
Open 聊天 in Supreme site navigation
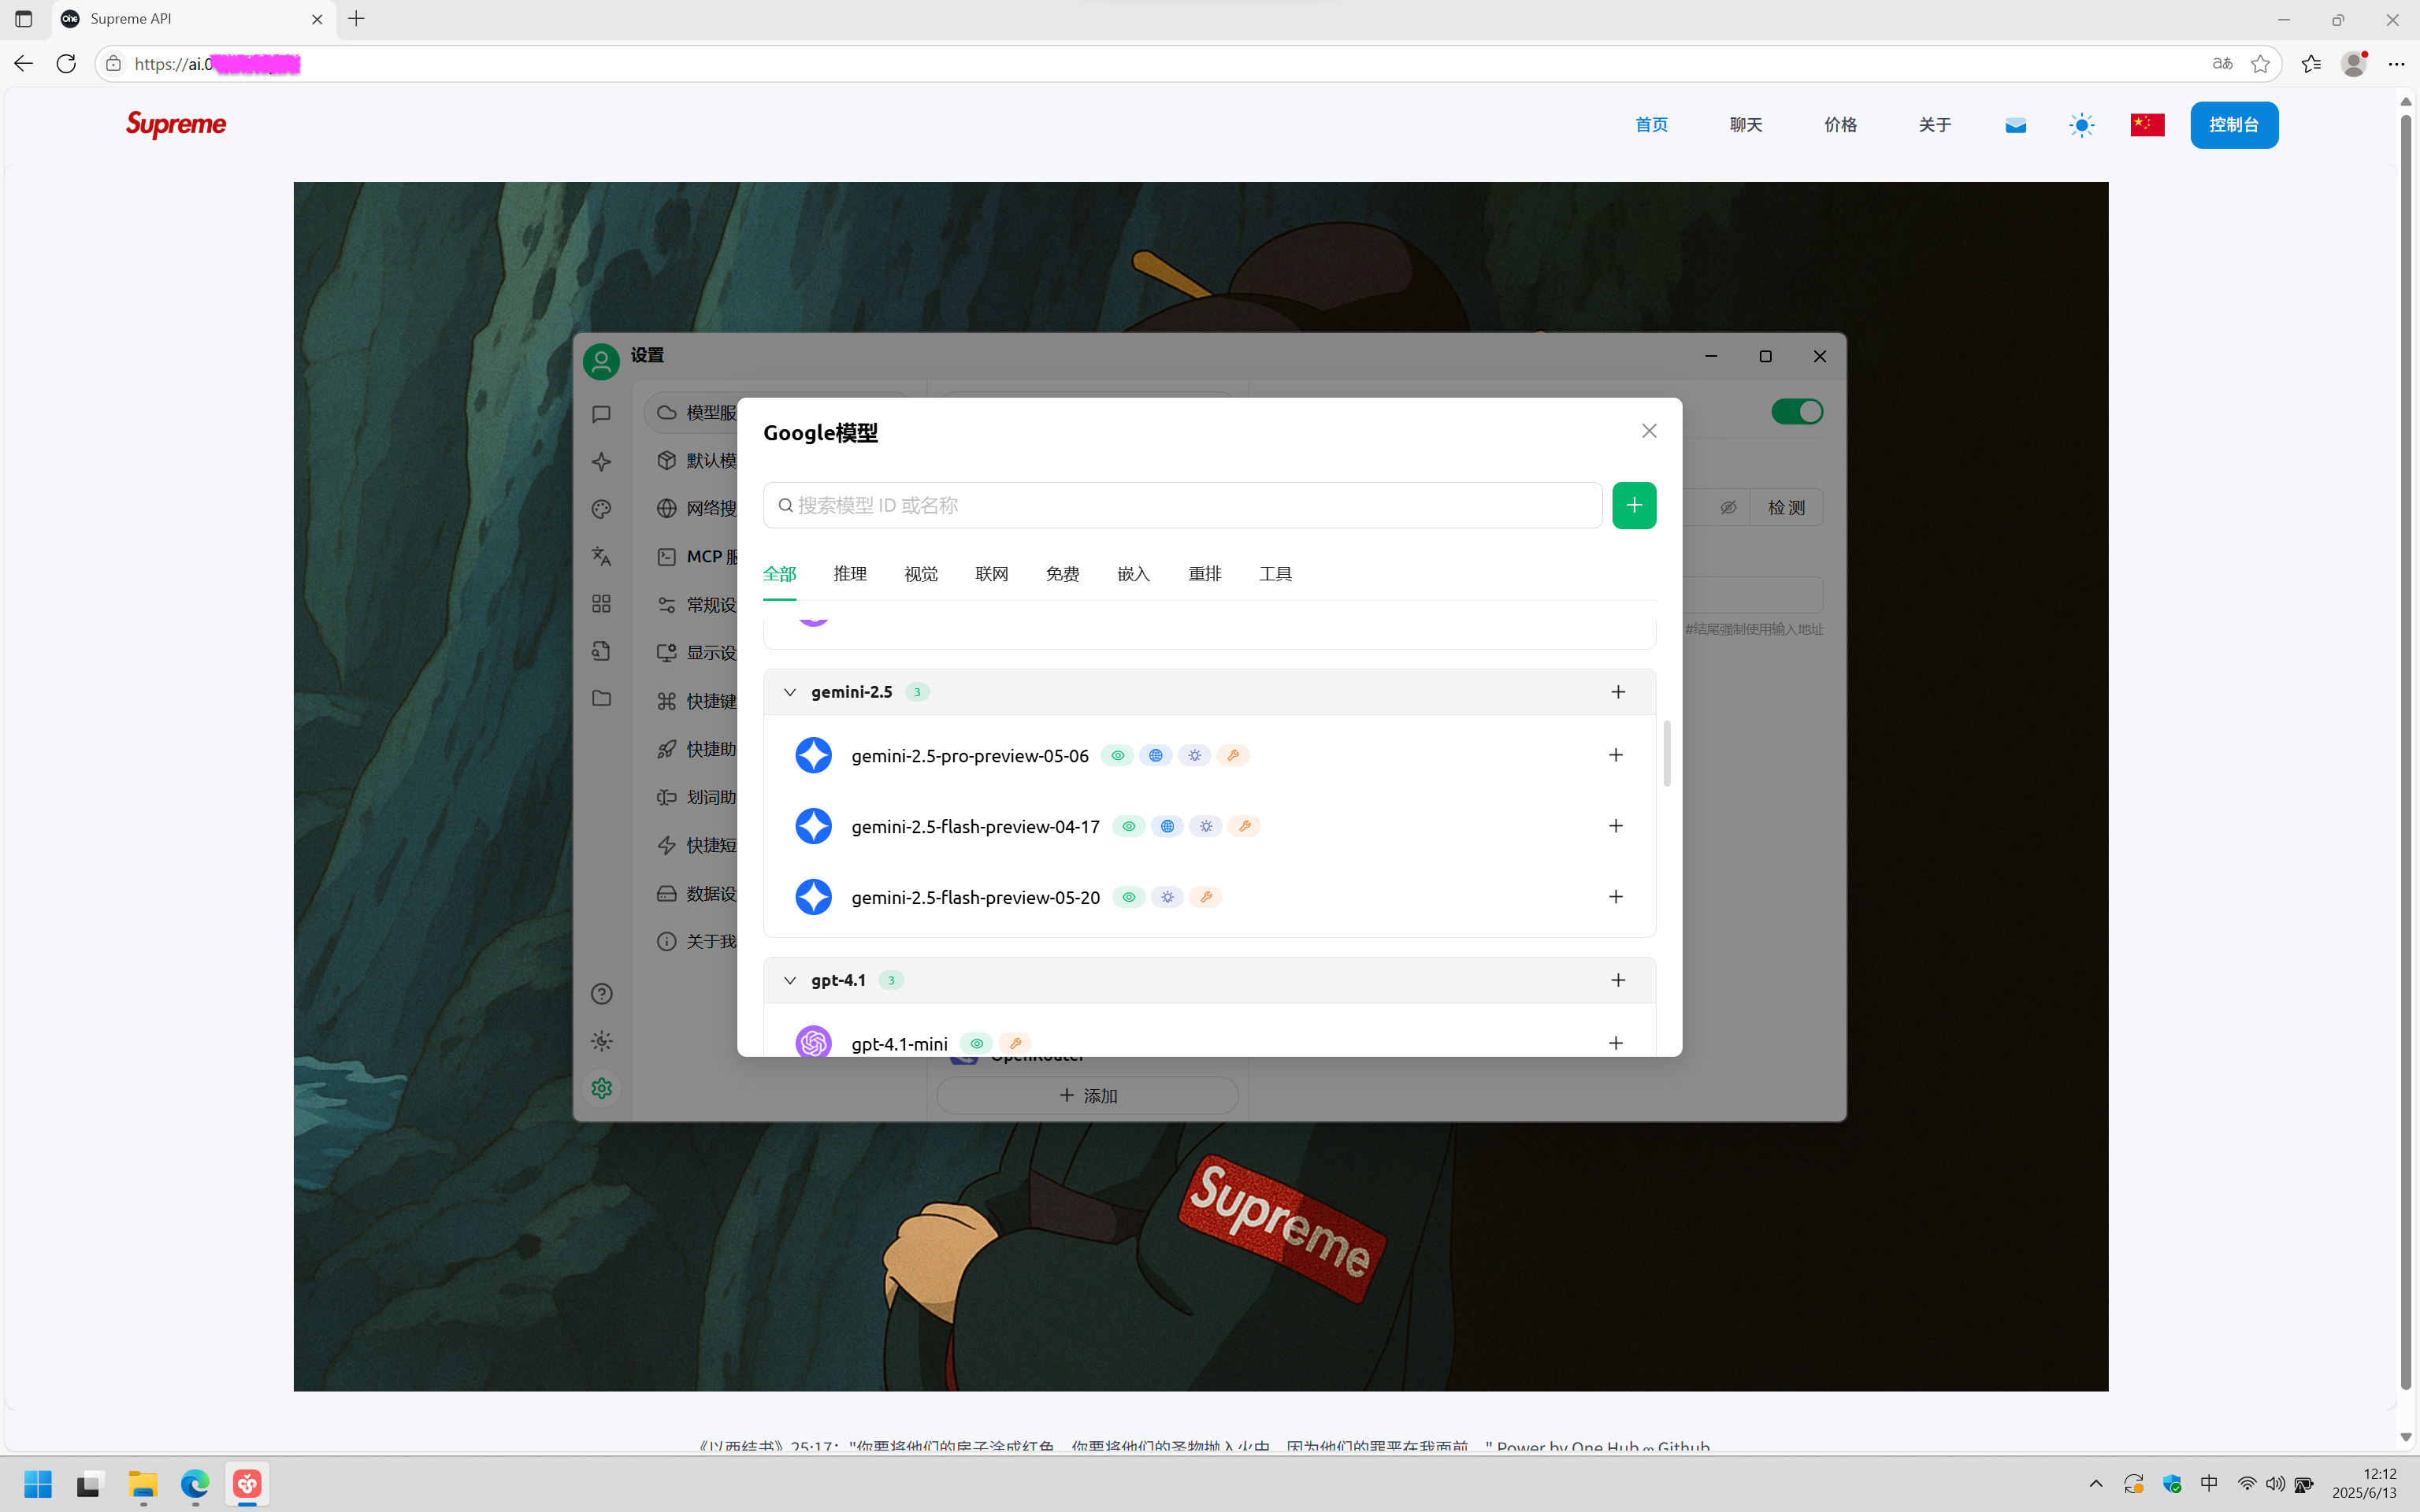[1746, 125]
